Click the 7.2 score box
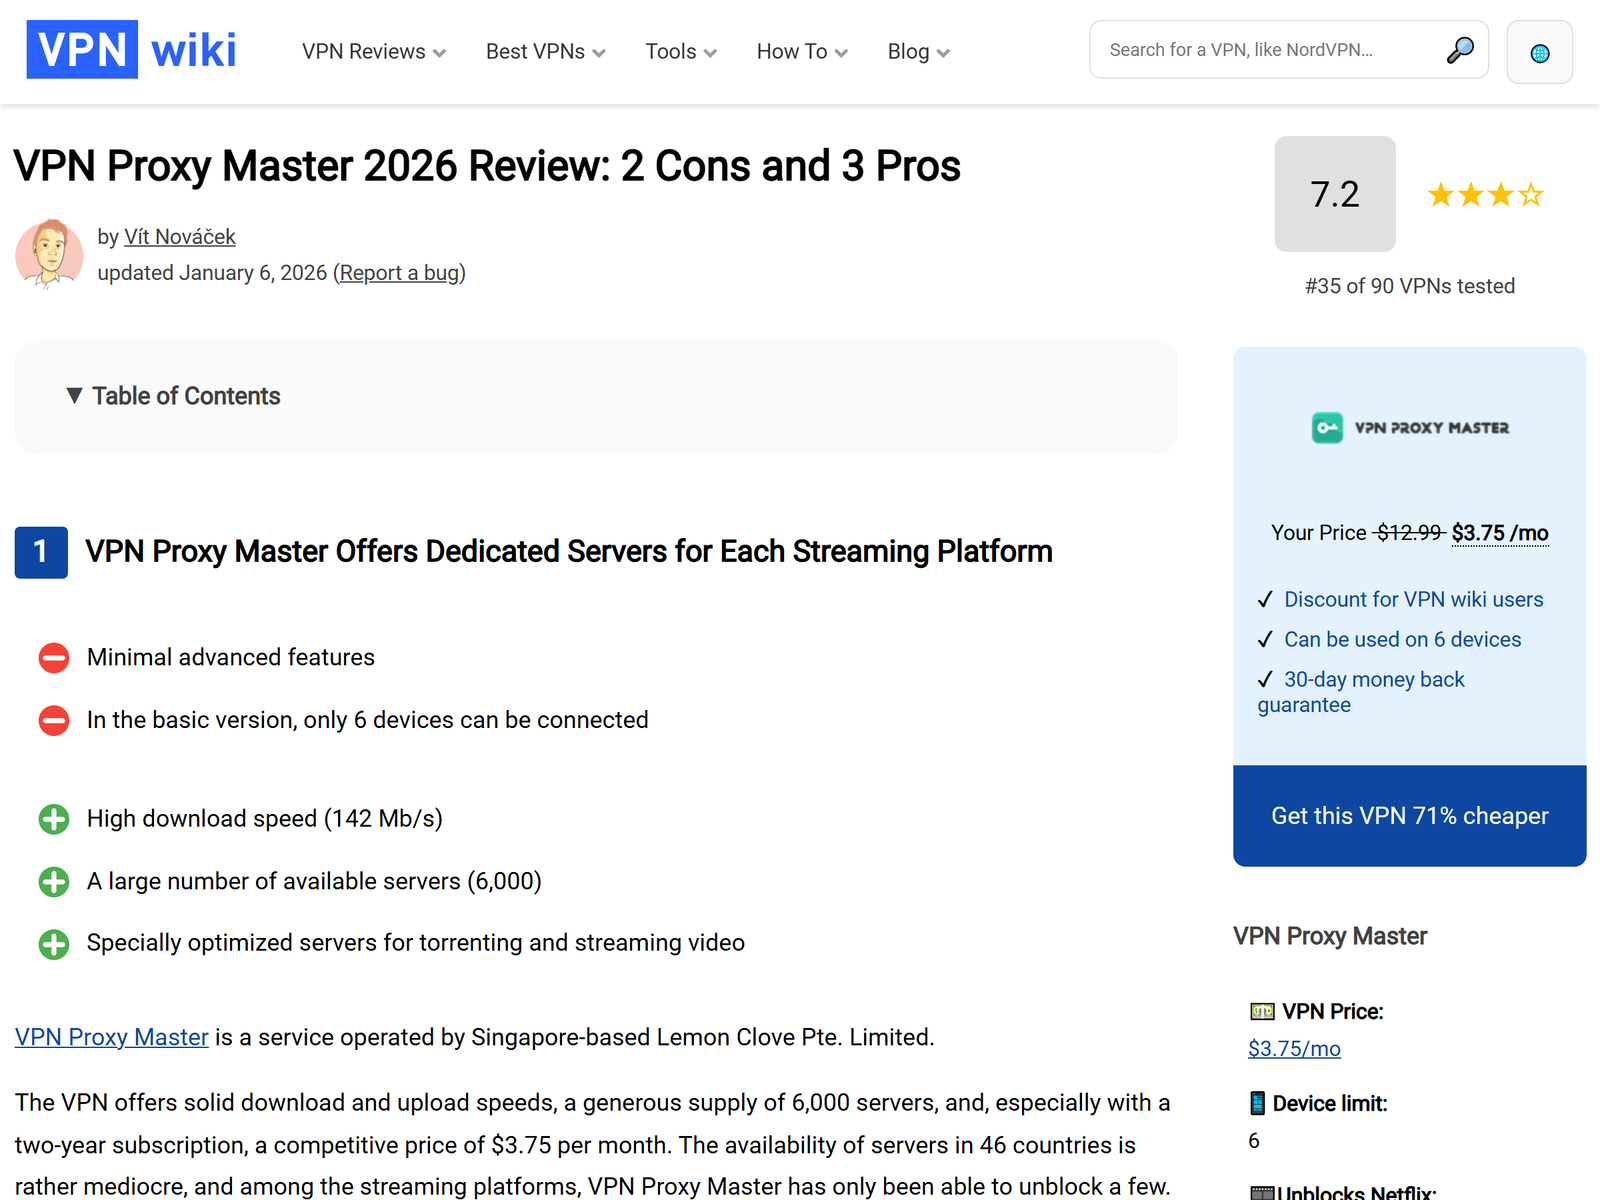Viewport: 1600px width, 1200px height. point(1335,194)
